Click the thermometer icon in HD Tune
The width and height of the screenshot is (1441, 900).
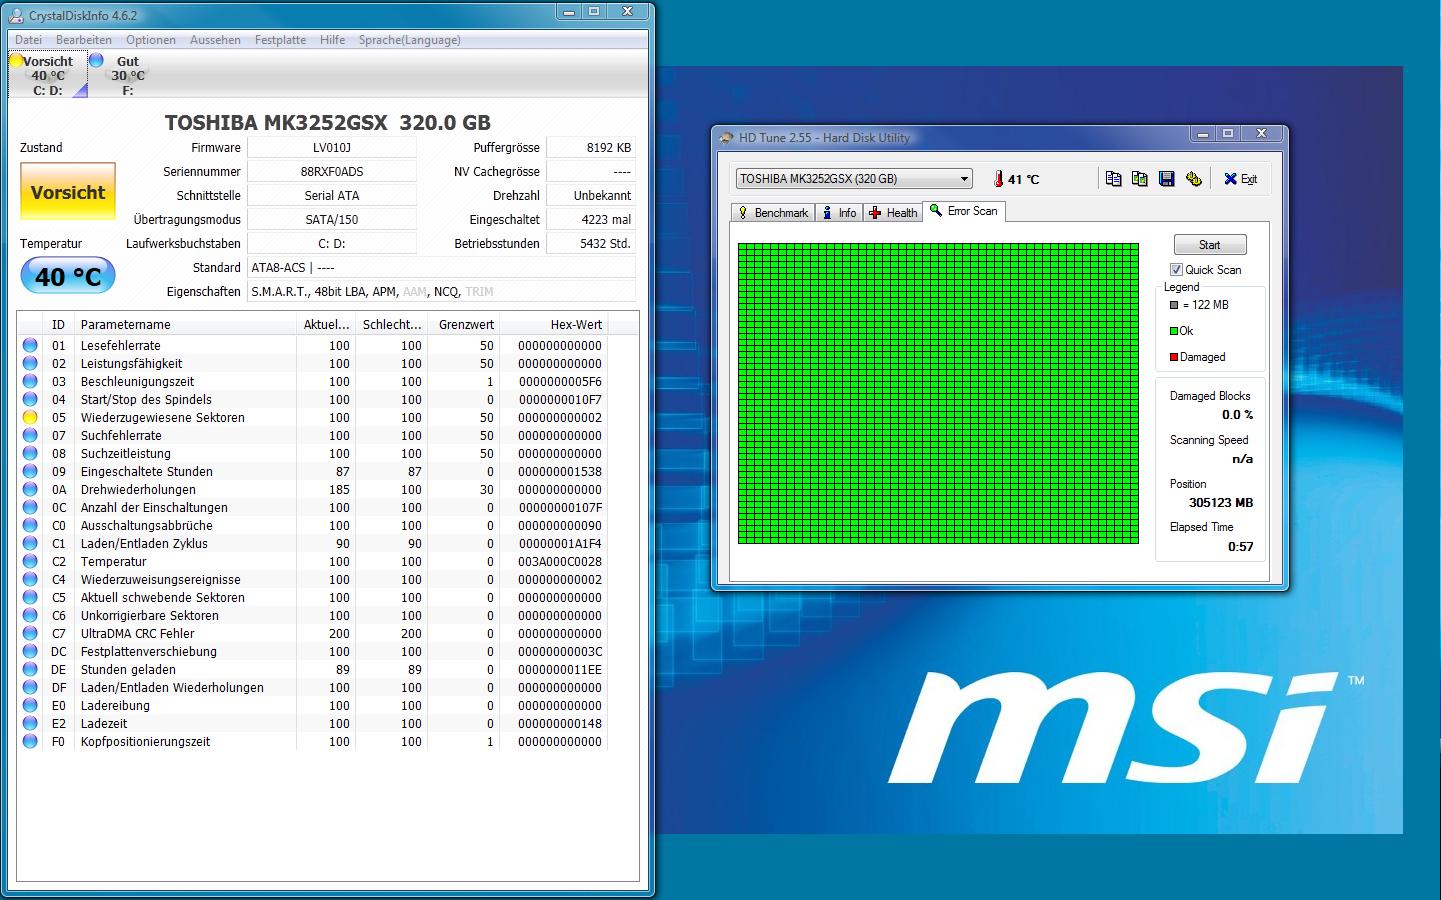pyautogui.click(x=998, y=179)
